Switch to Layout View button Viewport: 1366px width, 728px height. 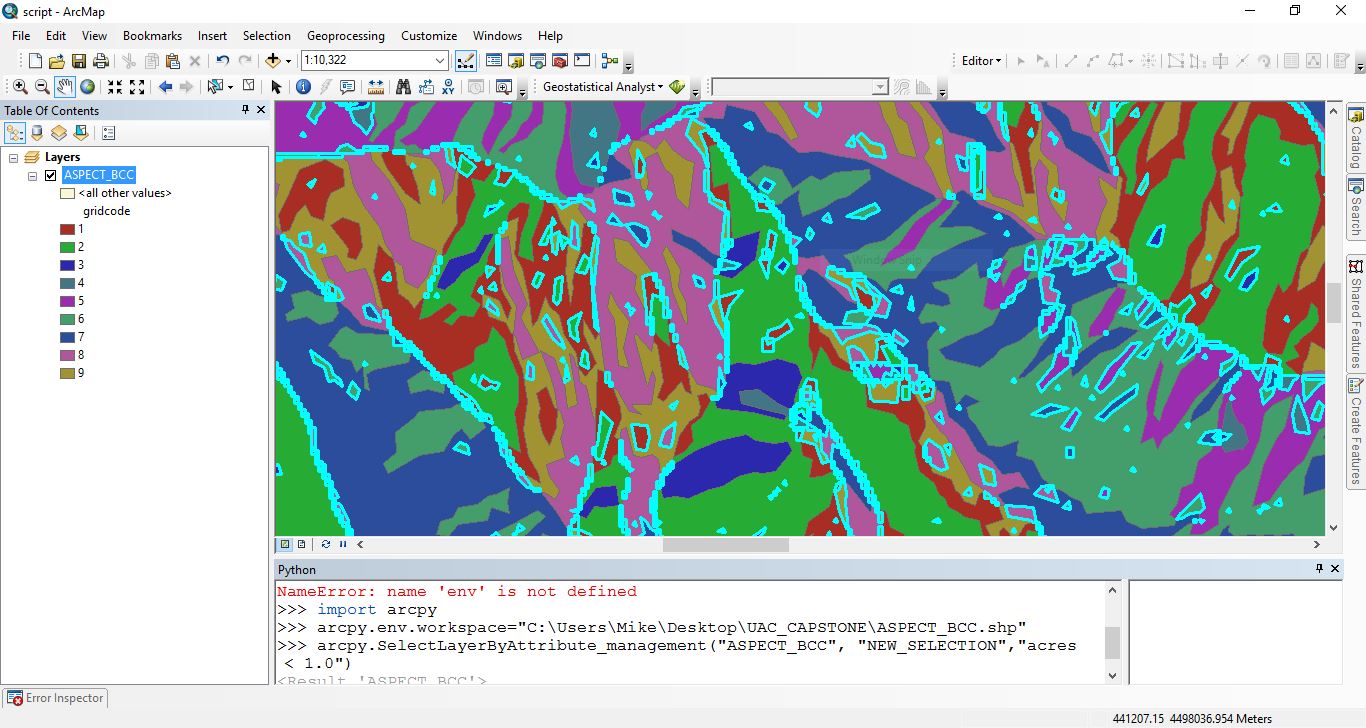pos(301,544)
